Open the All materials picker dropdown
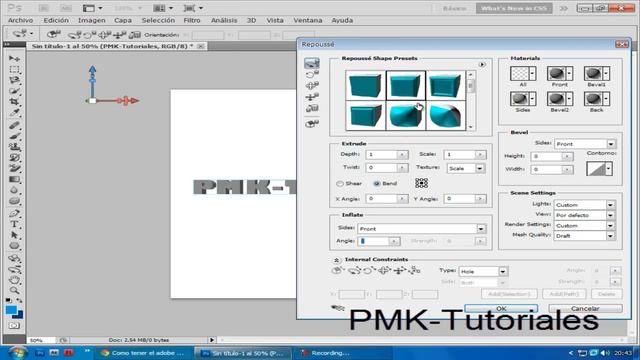 coord(532,73)
